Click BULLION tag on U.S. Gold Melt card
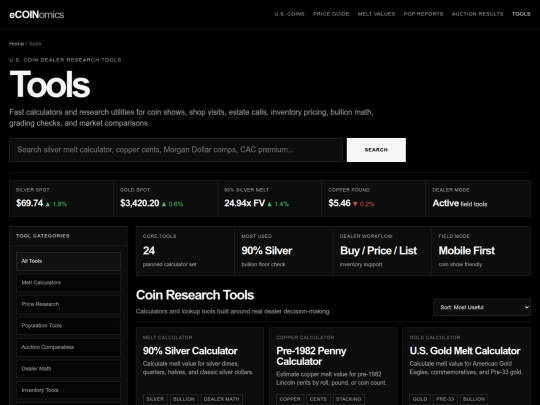540x405 pixels. click(x=474, y=399)
